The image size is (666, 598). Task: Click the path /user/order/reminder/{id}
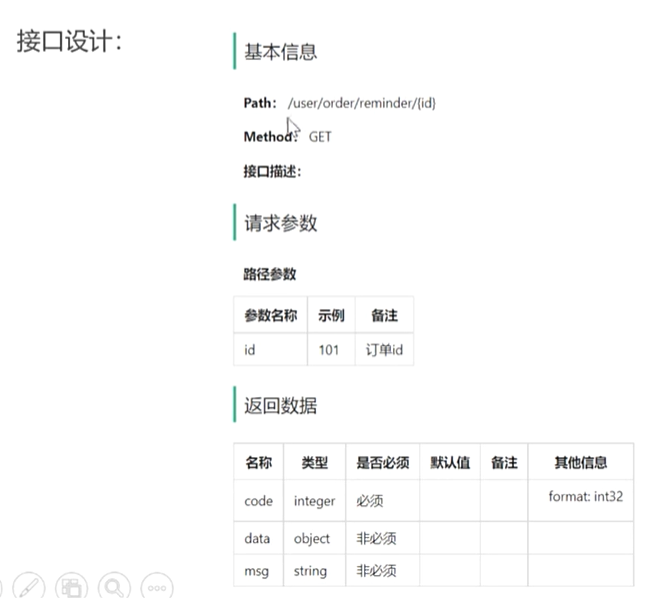point(361,103)
